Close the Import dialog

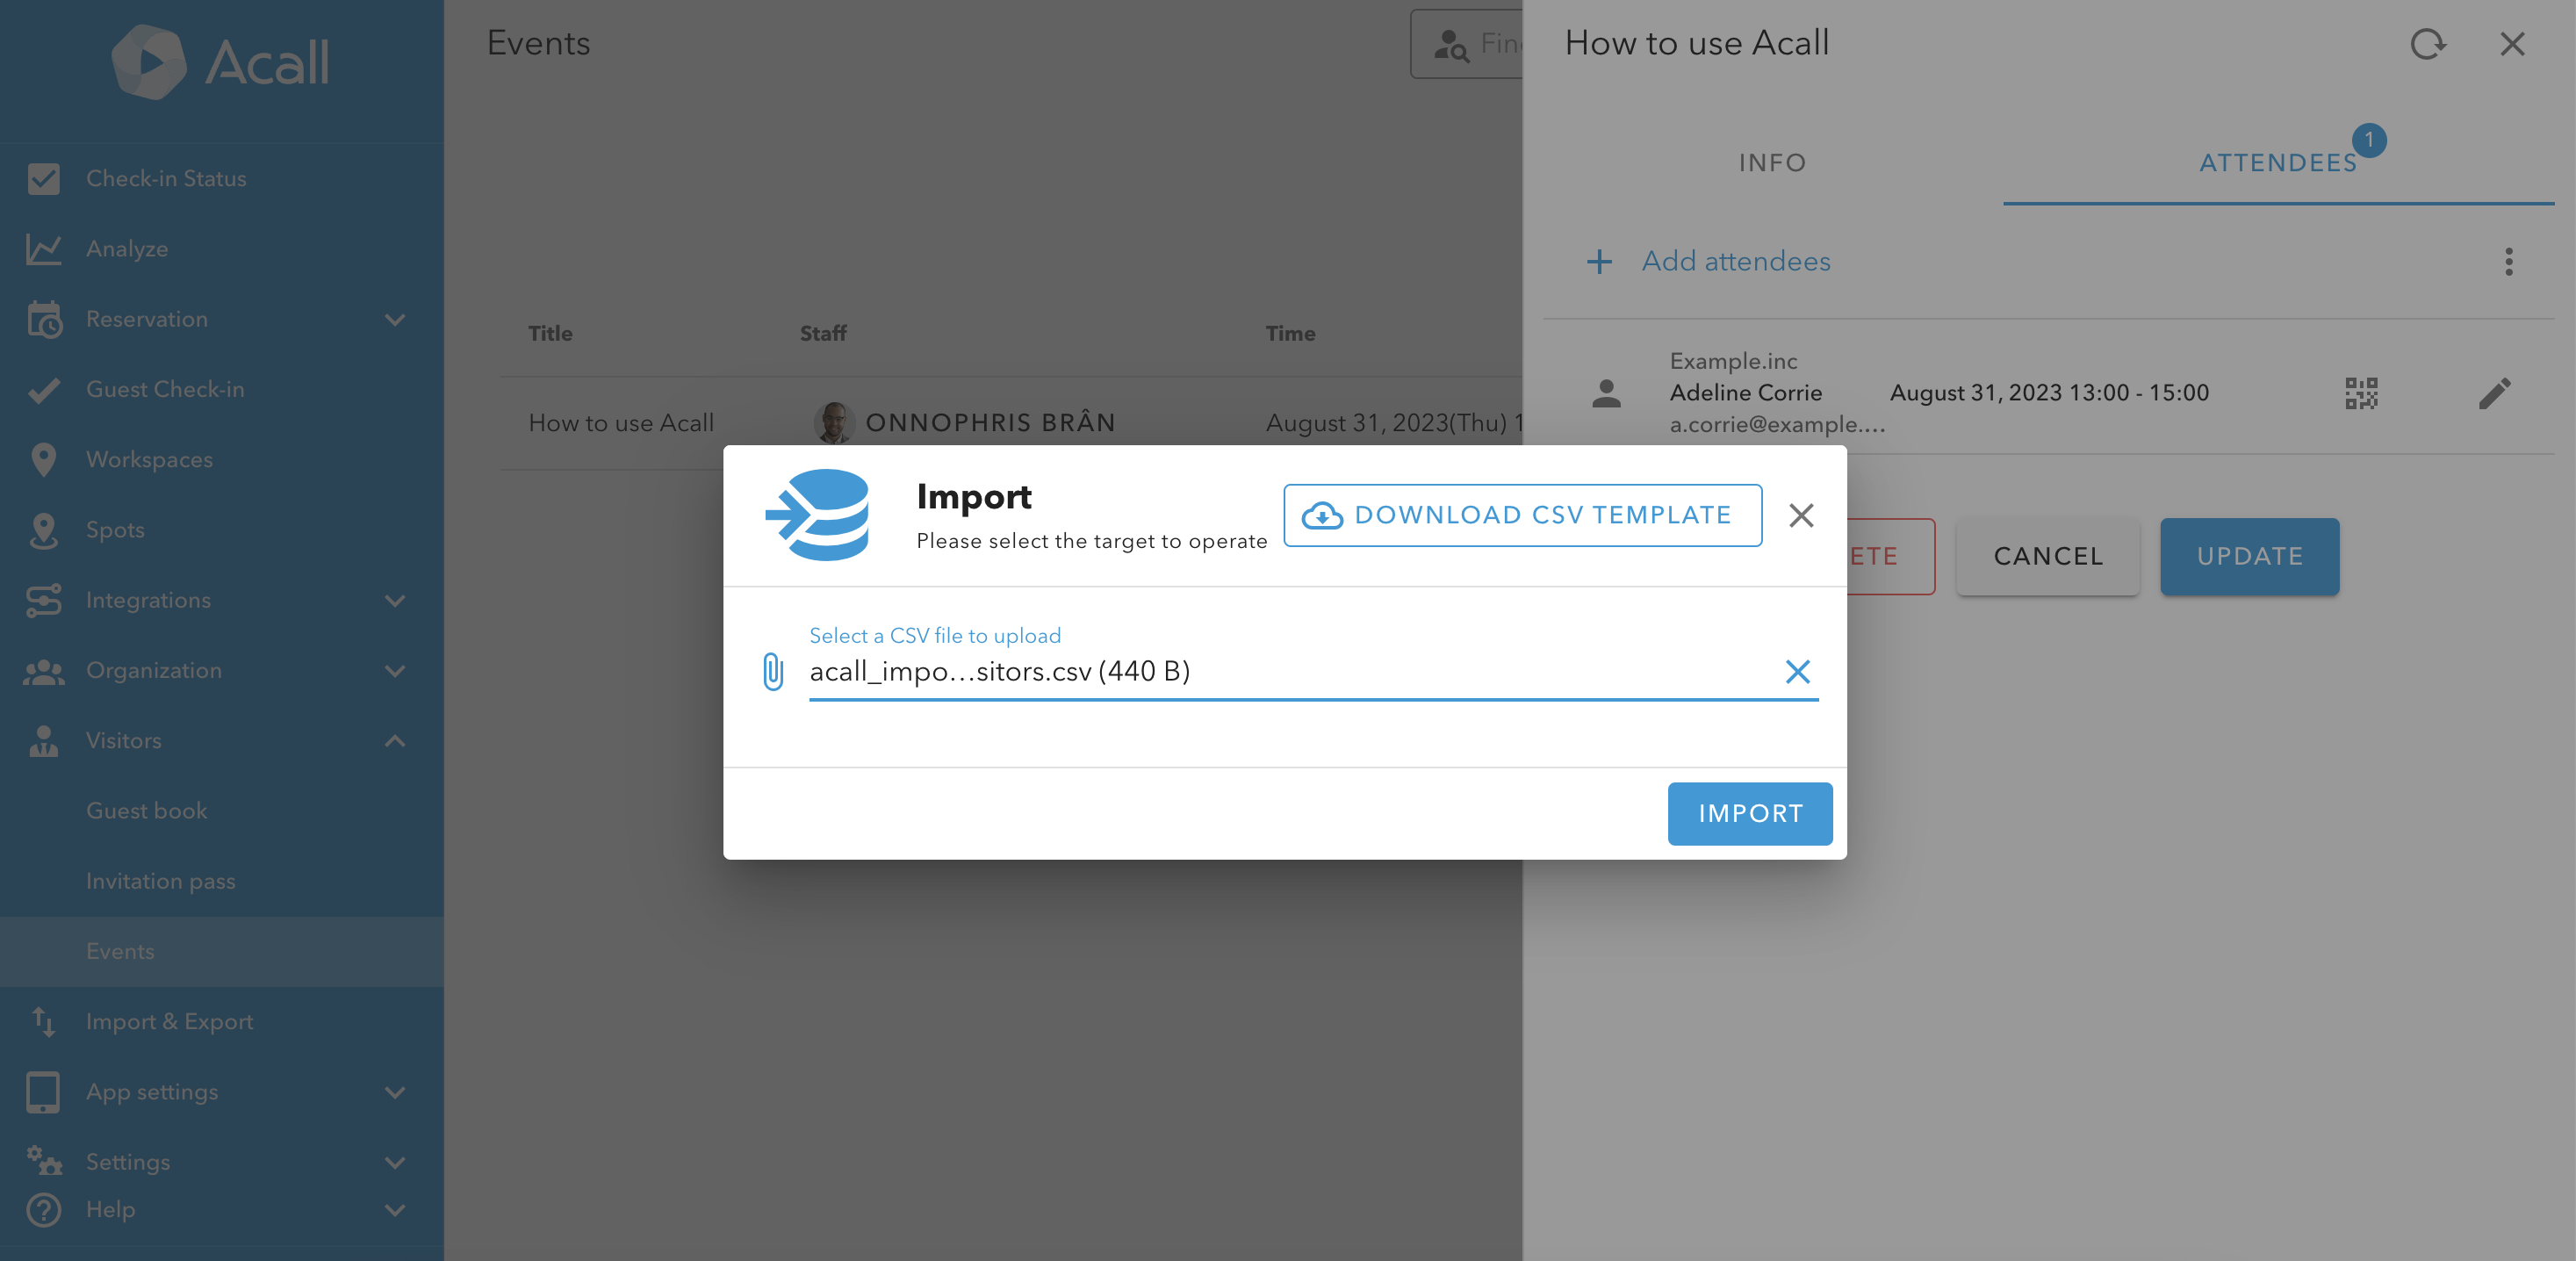(x=1801, y=516)
